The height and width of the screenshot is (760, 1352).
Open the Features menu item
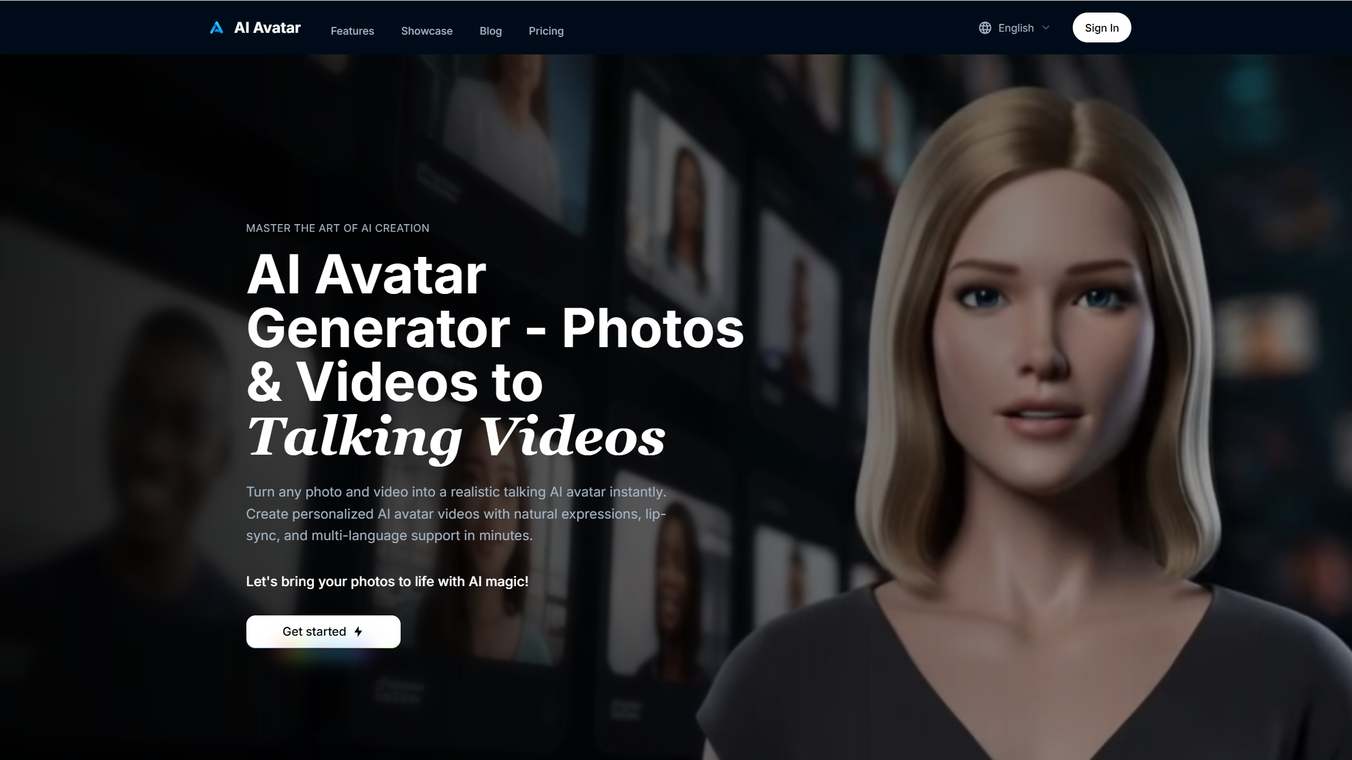(x=352, y=31)
